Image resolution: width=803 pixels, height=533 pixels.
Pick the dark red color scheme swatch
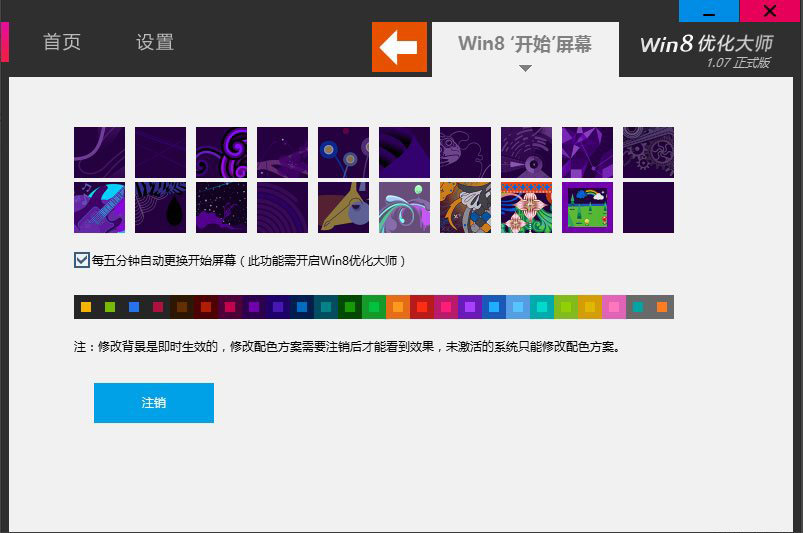pyautogui.click(x=206, y=307)
